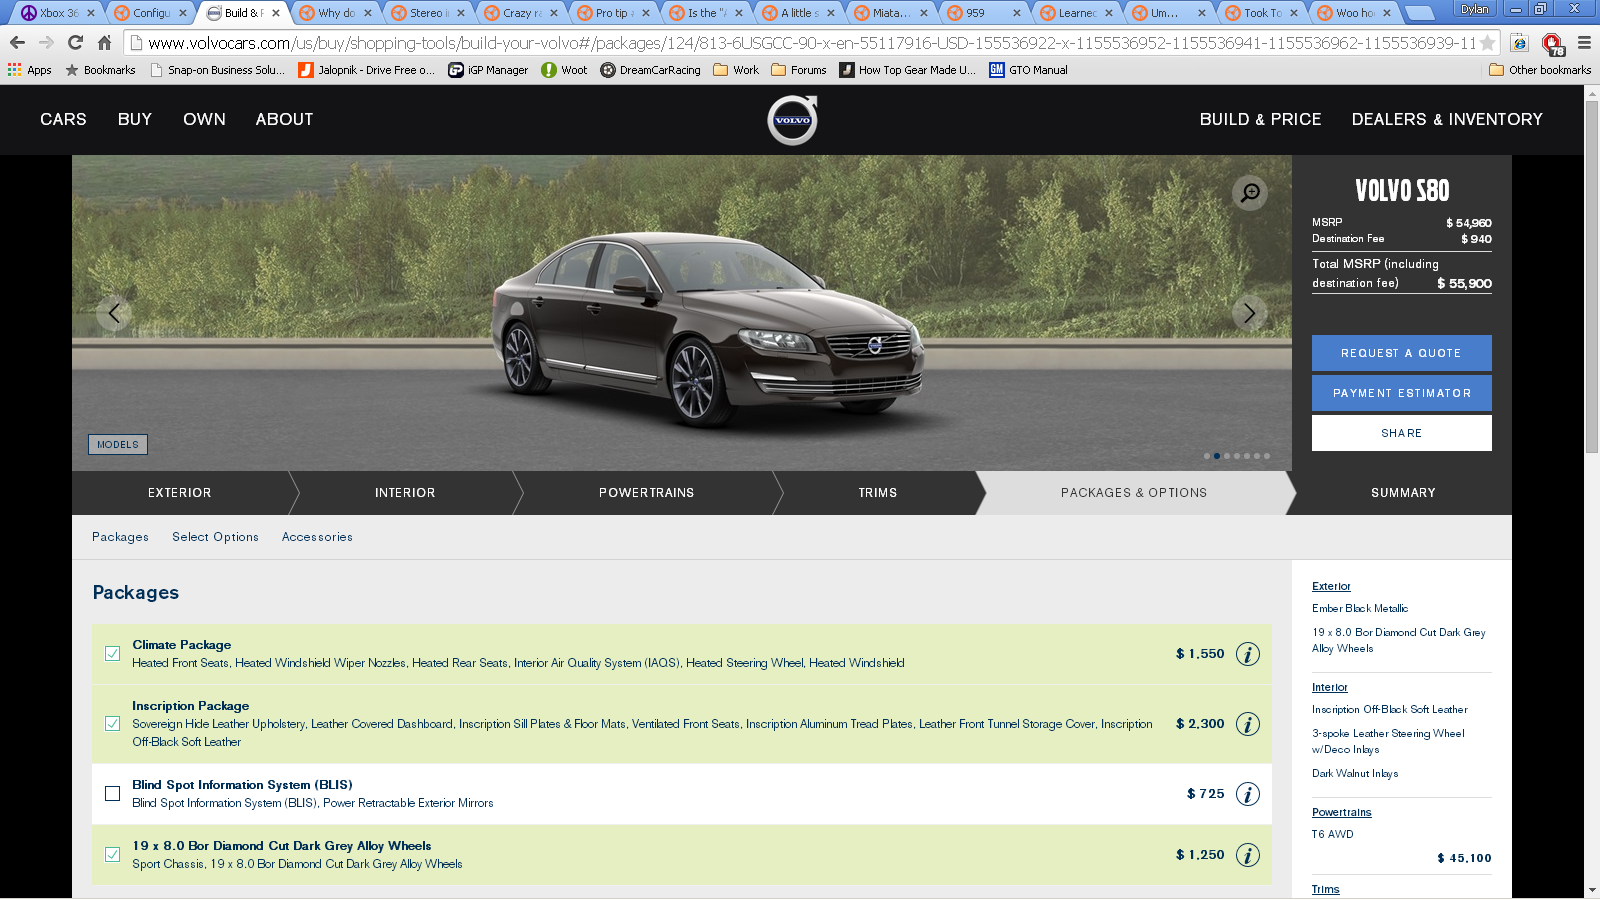Click the browser back arrow
1600x900 pixels.
[17, 42]
